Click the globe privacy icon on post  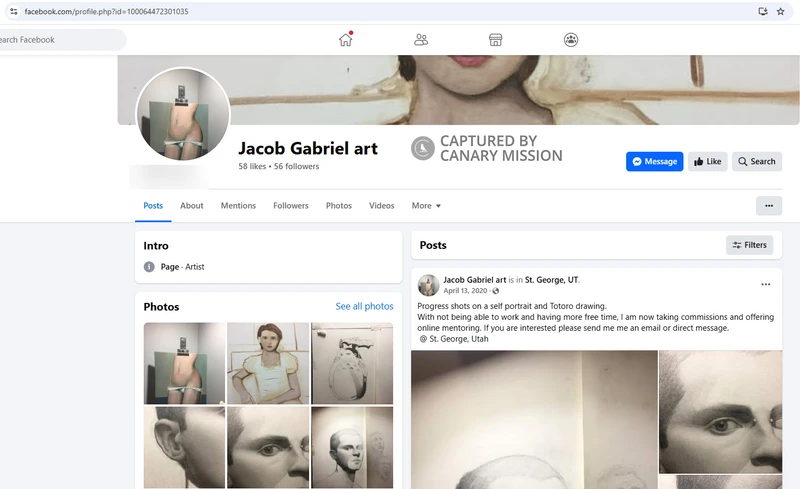point(495,291)
